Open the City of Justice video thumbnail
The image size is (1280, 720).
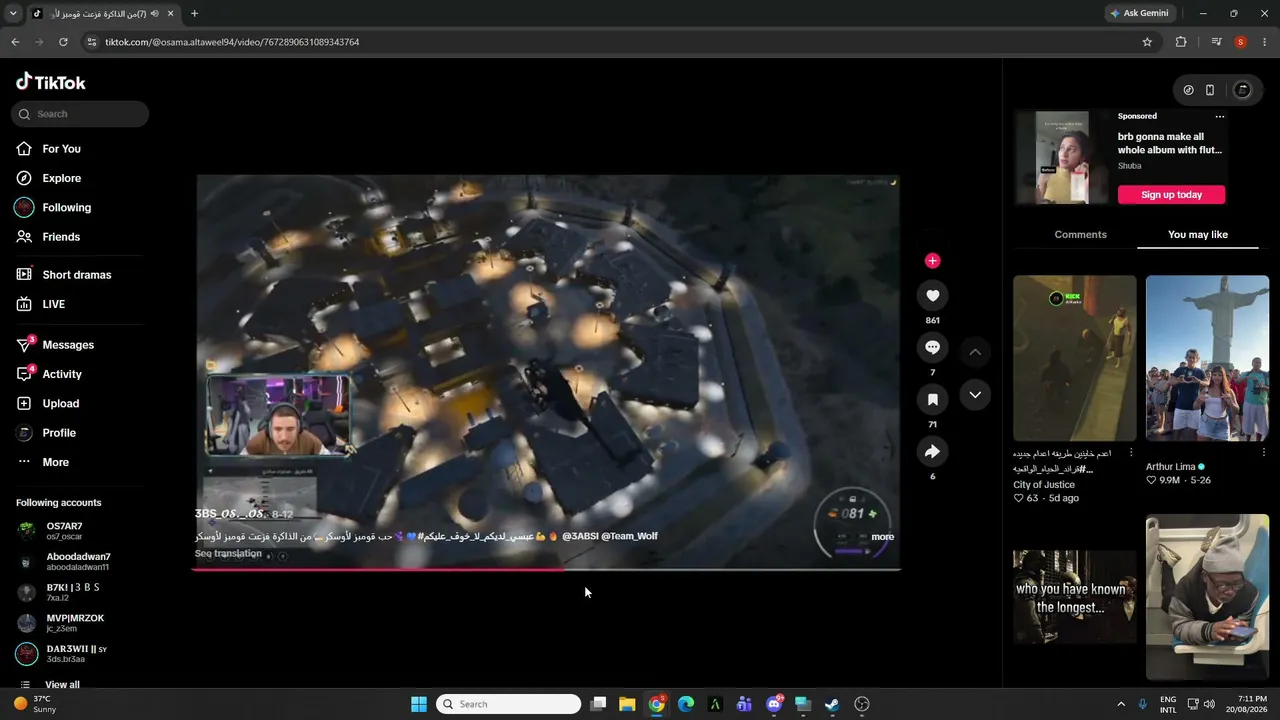[x=1075, y=358]
